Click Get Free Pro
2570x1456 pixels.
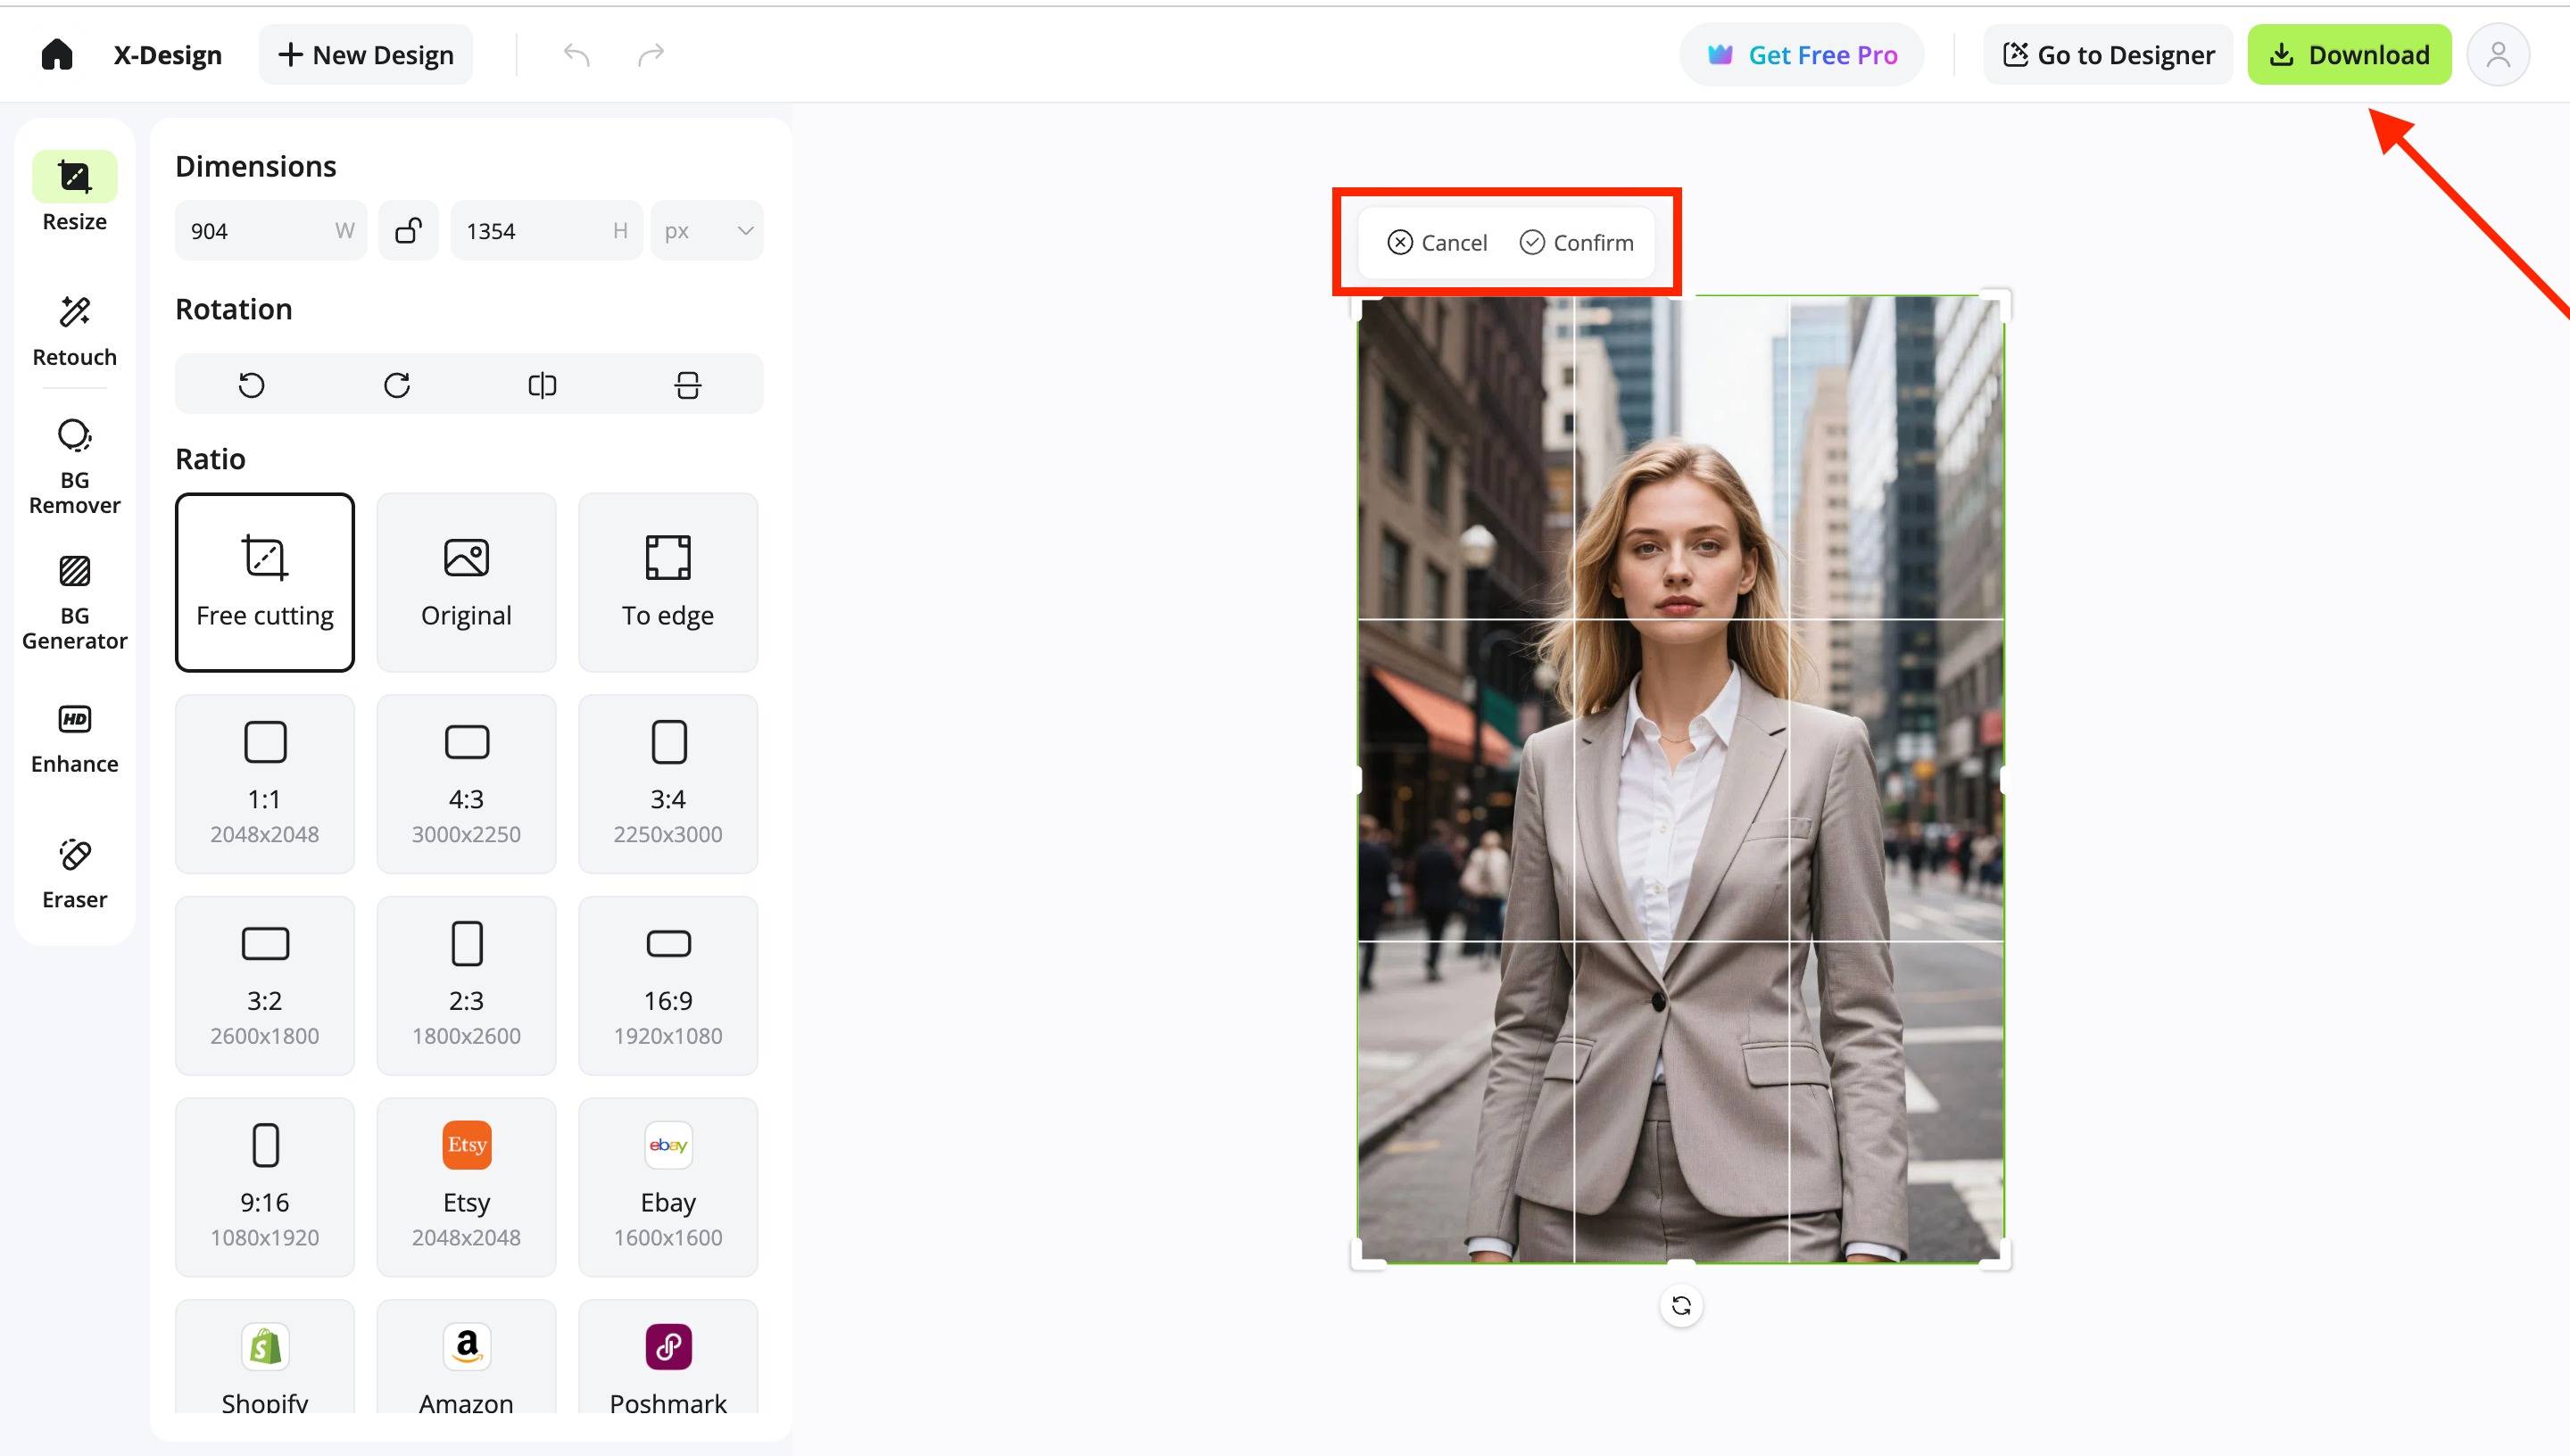click(x=1801, y=54)
